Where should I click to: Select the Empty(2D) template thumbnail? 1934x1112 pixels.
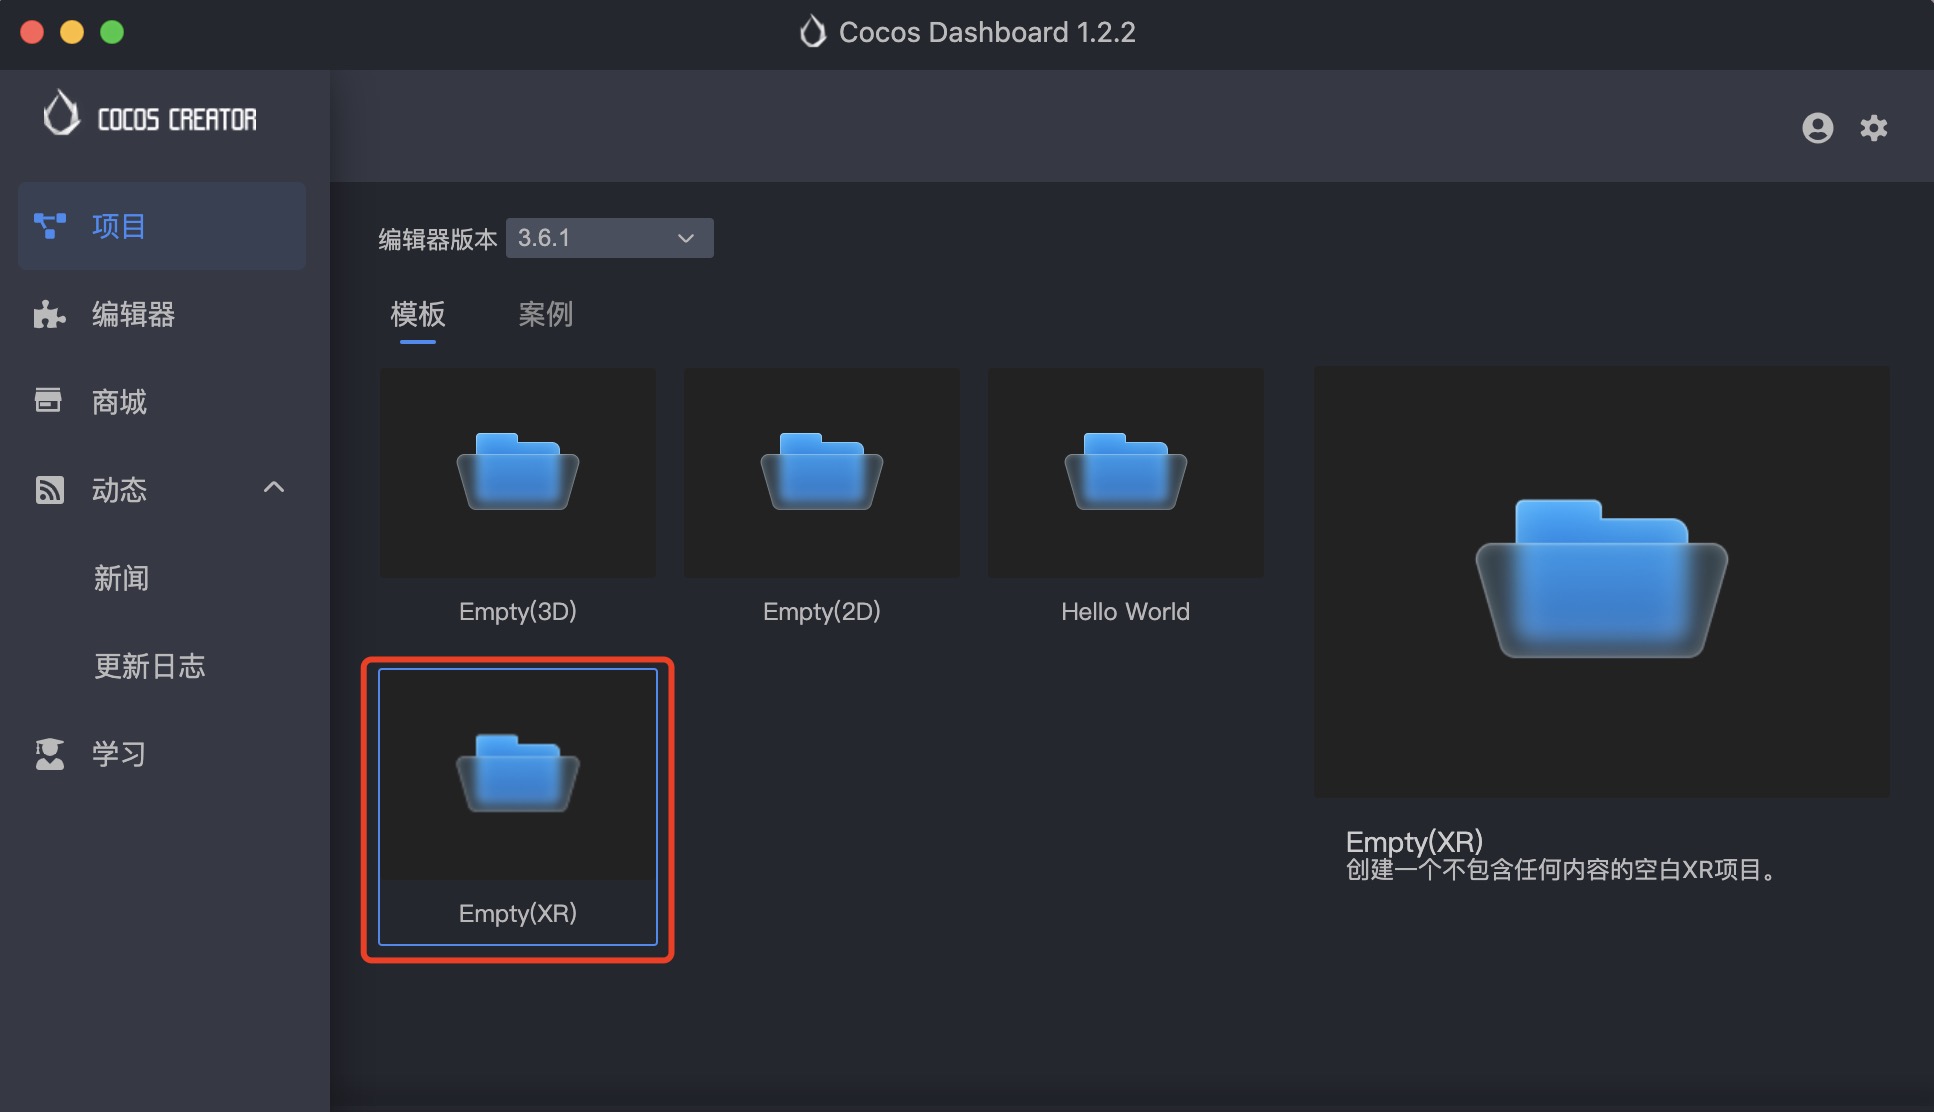822,473
